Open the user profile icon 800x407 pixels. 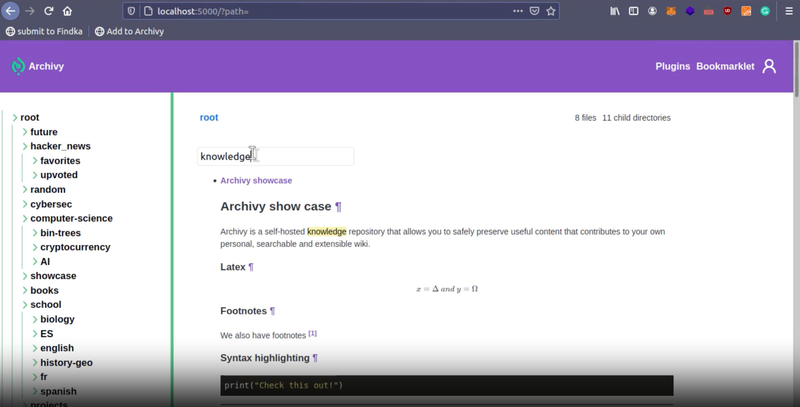(x=768, y=66)
